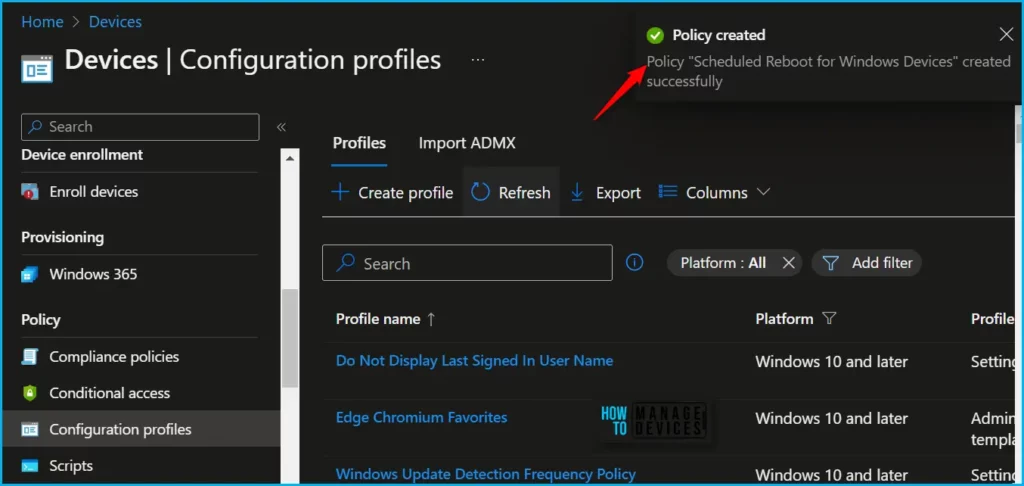Open Edge Chromium Favorites profile
The height and width of the screenshot is (486, 1024).
[x=421, y=417]
